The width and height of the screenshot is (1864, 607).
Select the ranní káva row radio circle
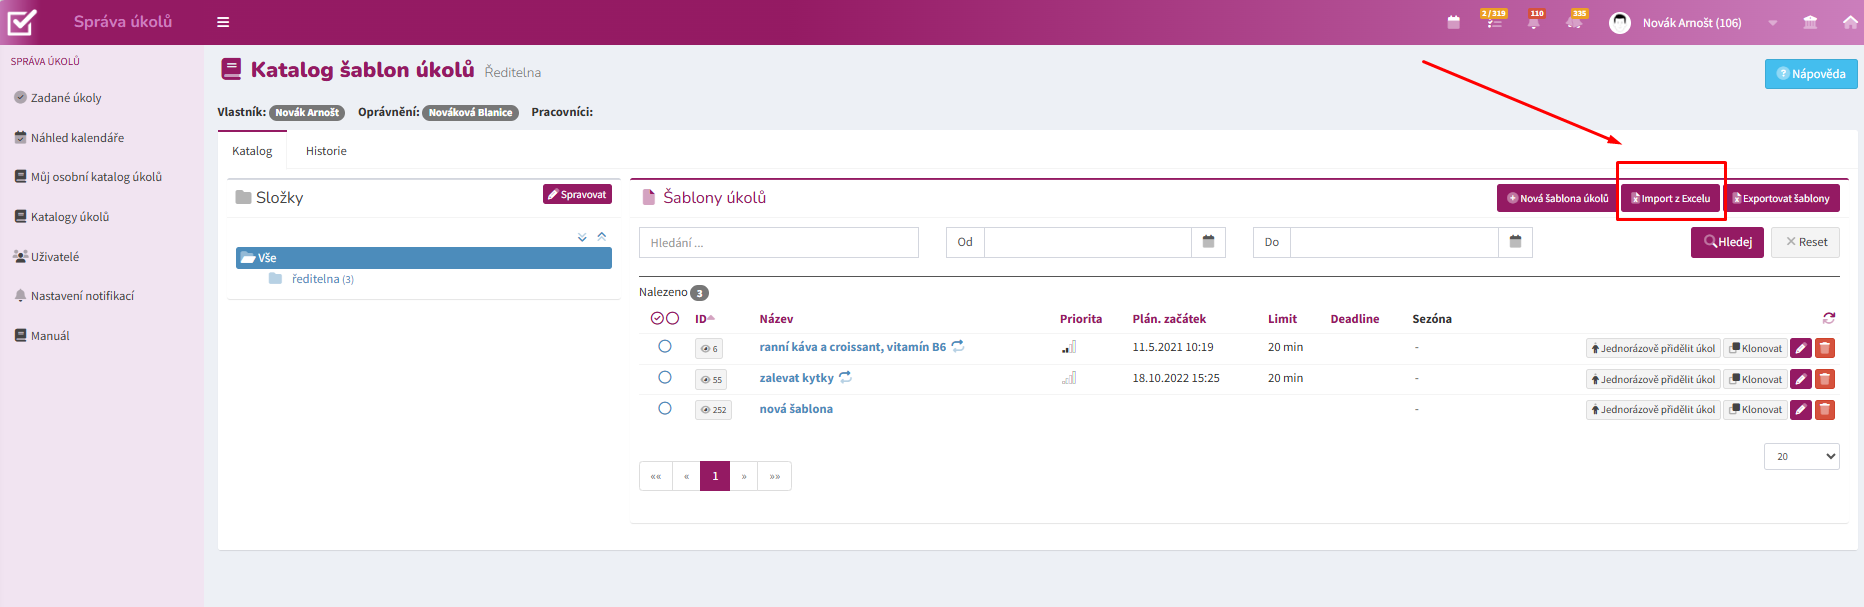665,346
